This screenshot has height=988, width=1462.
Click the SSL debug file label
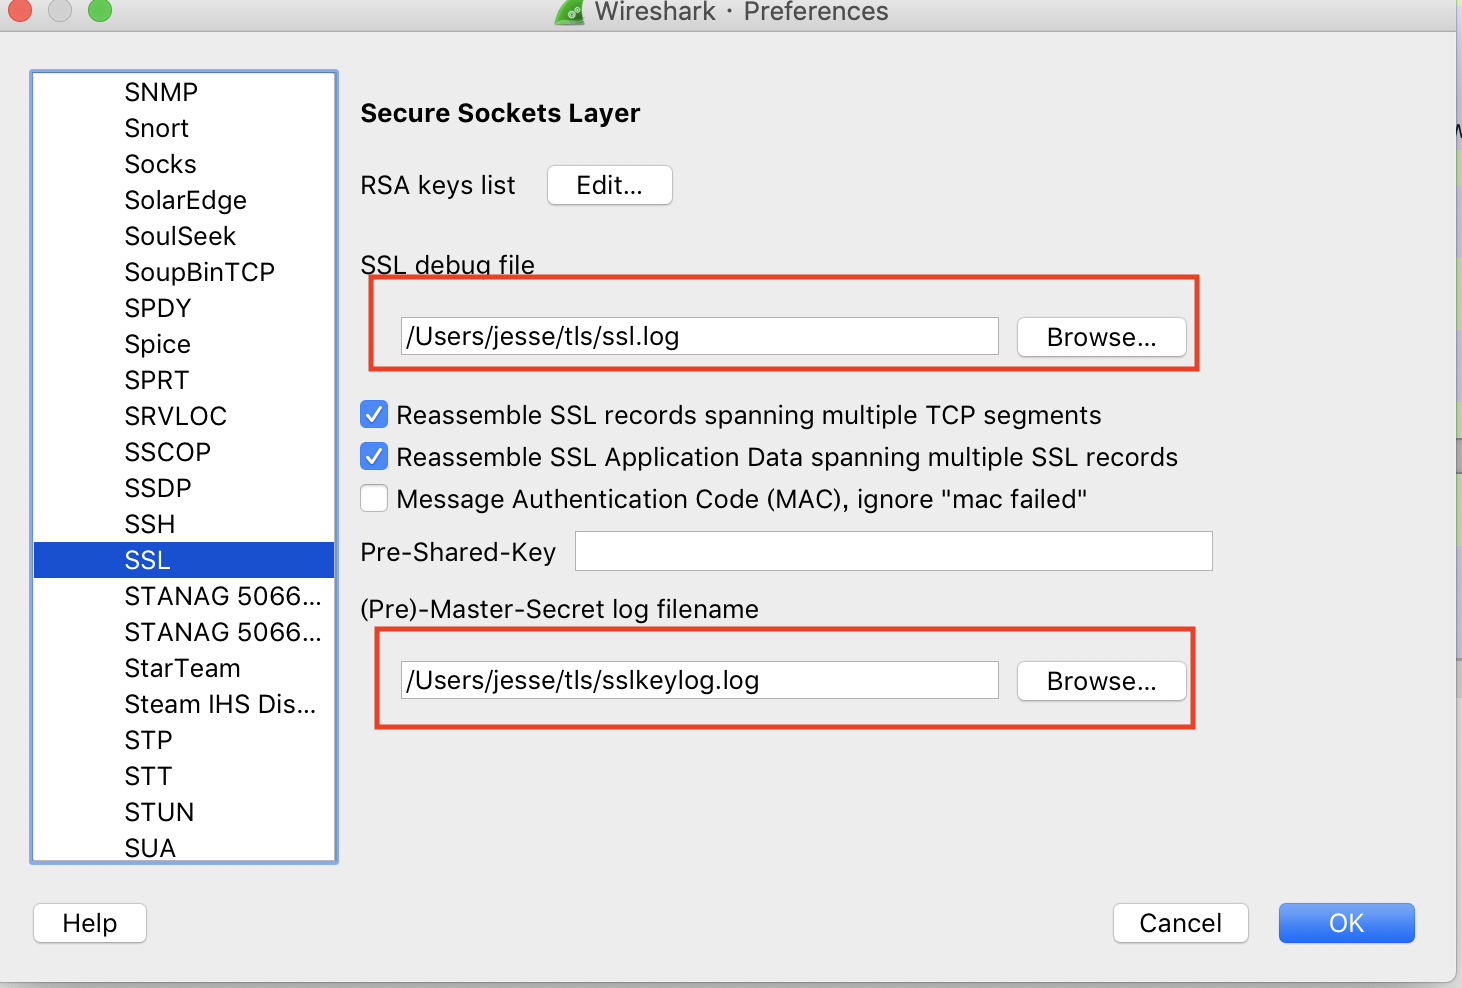[448, 265]
